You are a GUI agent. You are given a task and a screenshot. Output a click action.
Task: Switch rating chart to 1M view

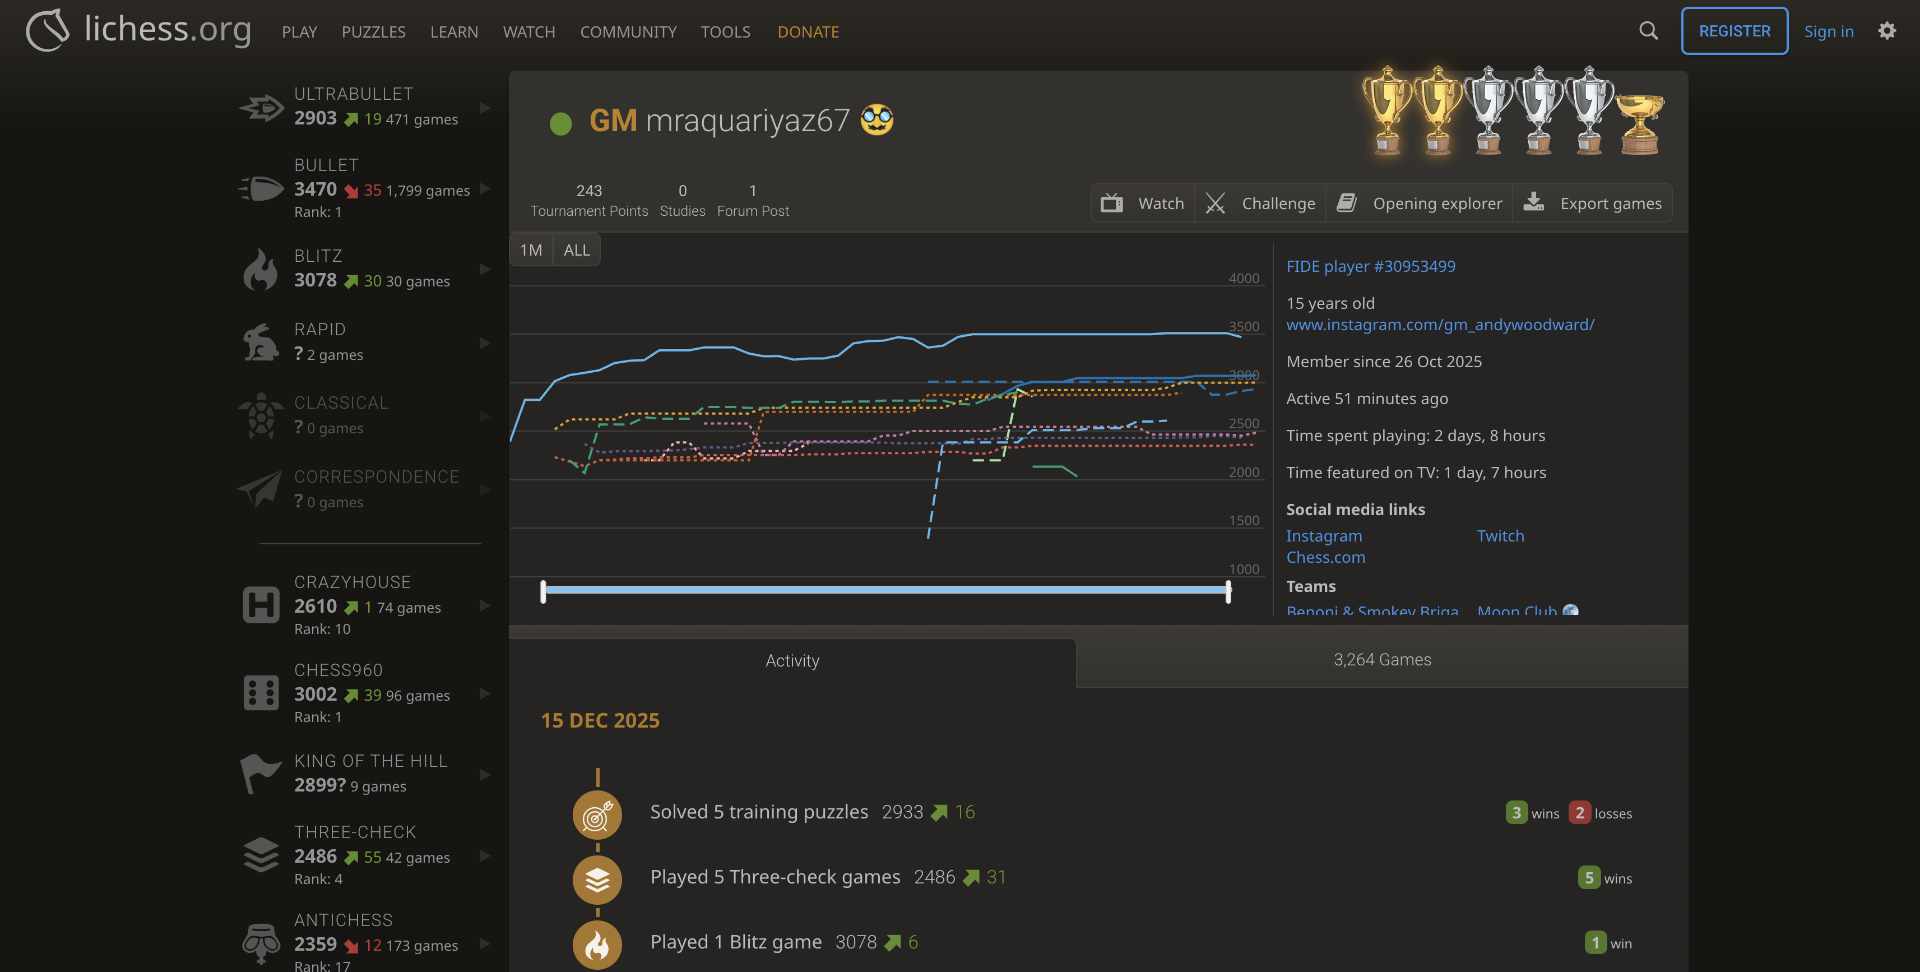531,250
